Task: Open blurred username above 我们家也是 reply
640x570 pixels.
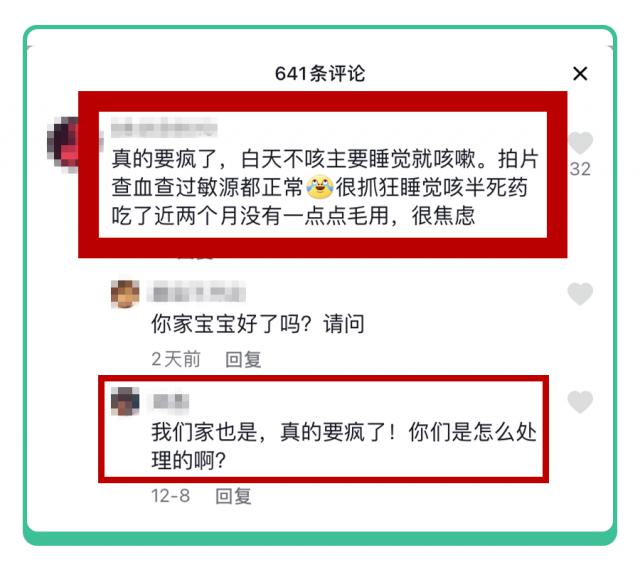Action: point(171,401)
